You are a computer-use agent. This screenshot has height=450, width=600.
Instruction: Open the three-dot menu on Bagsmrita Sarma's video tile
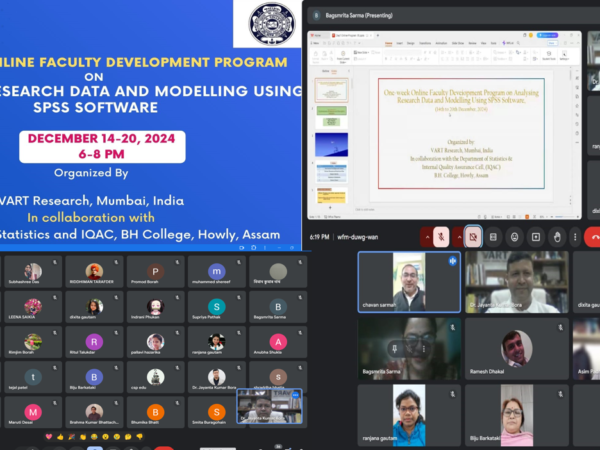pyautogui.click(x=424, y=349)
